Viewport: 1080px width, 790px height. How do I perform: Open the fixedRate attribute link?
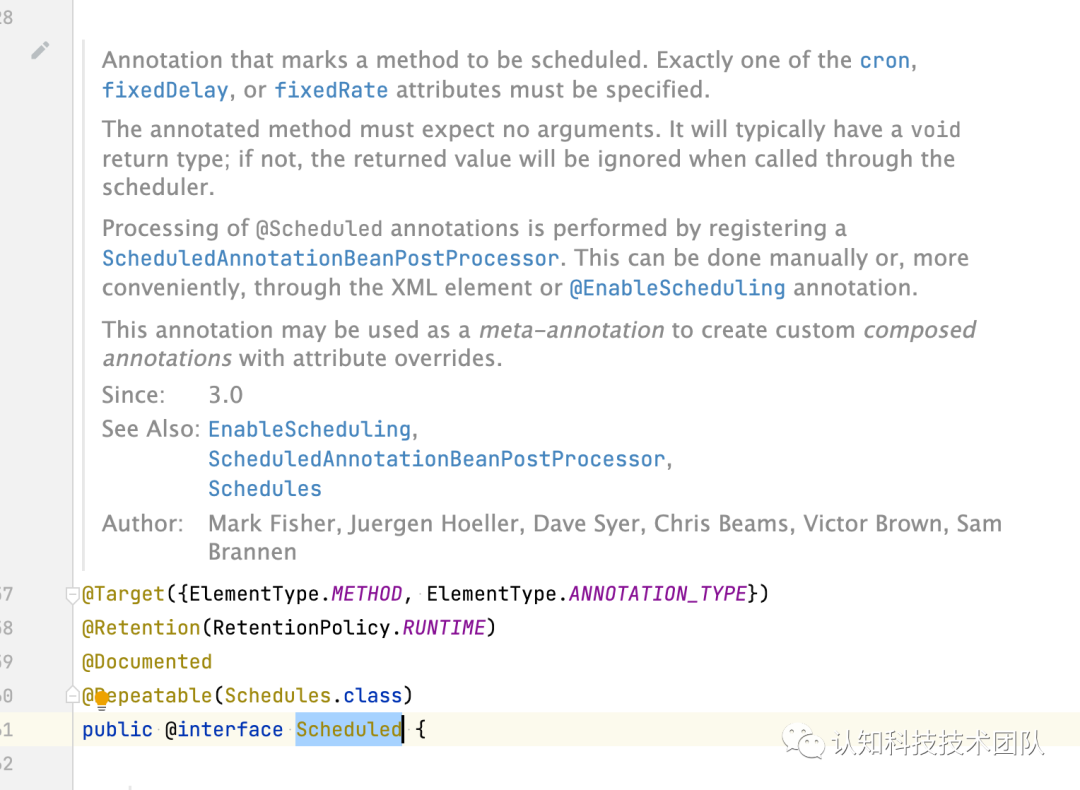tap(331, 90)
